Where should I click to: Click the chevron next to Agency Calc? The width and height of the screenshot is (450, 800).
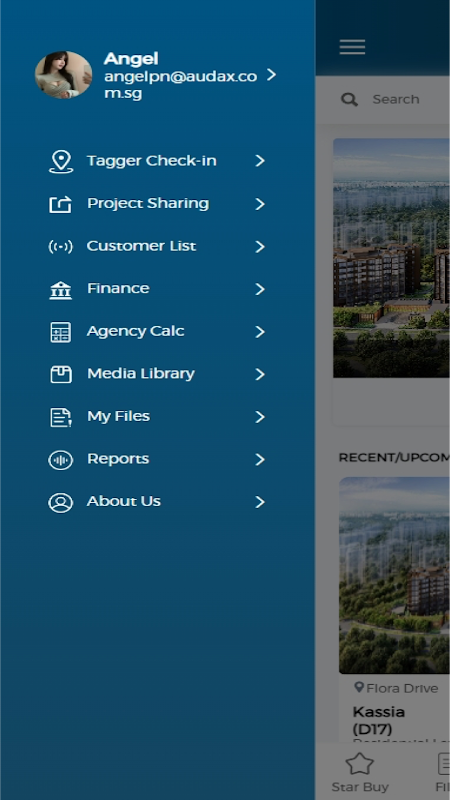[x=260, y=332]
